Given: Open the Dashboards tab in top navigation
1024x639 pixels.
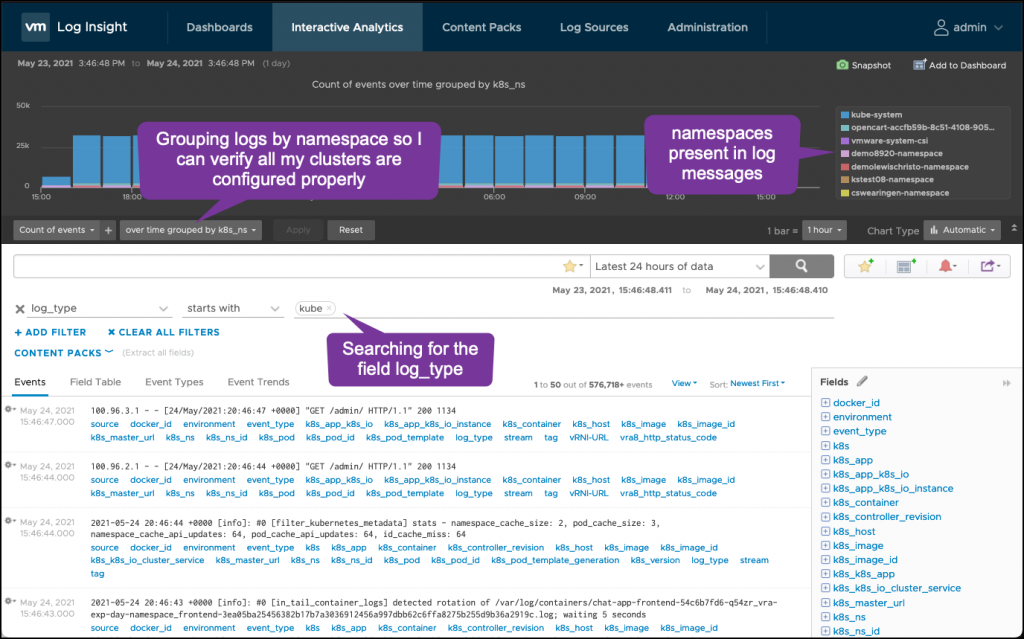Looking at the screenshot, I should tap(219, 27).
